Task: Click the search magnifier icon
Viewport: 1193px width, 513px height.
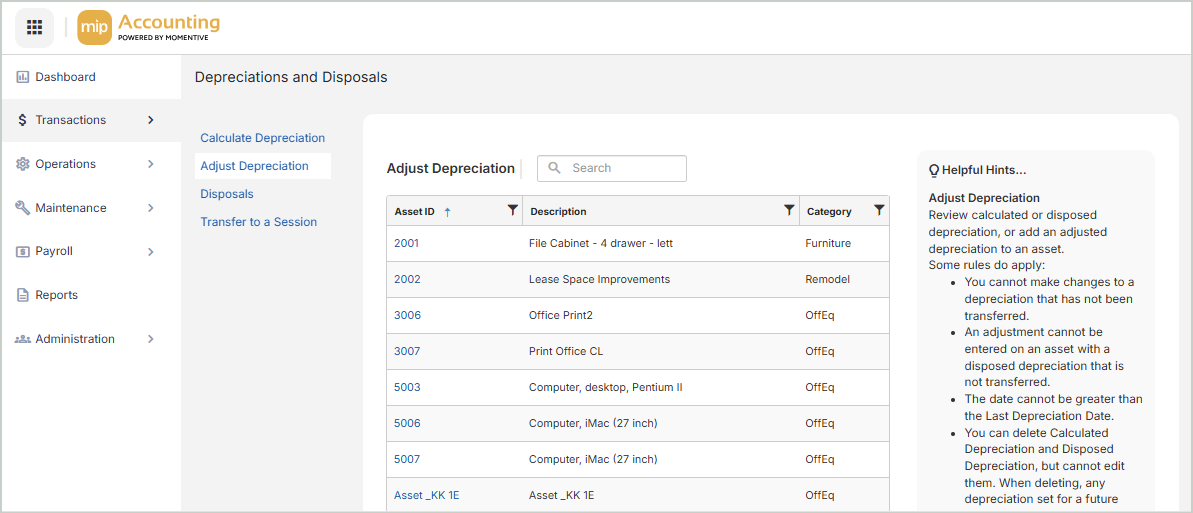Action: (555, 168)
